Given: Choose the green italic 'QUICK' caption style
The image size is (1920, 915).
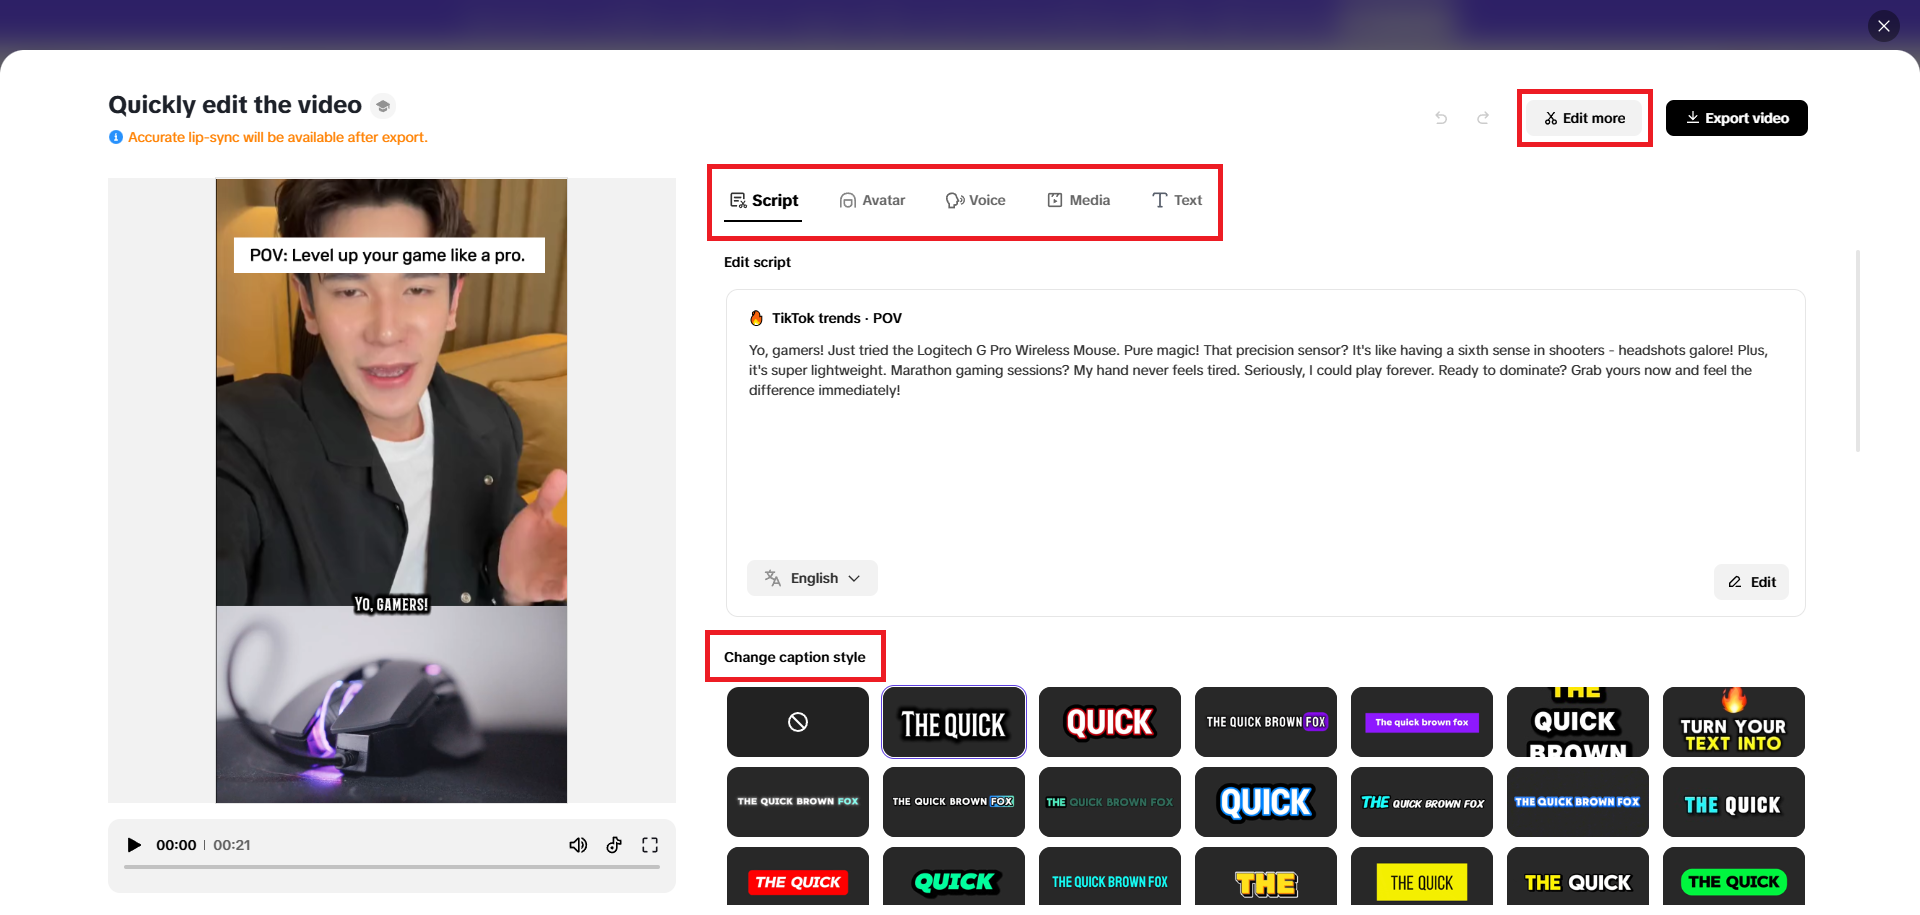Looking at the screenshot, I should [x=954, y=879].
